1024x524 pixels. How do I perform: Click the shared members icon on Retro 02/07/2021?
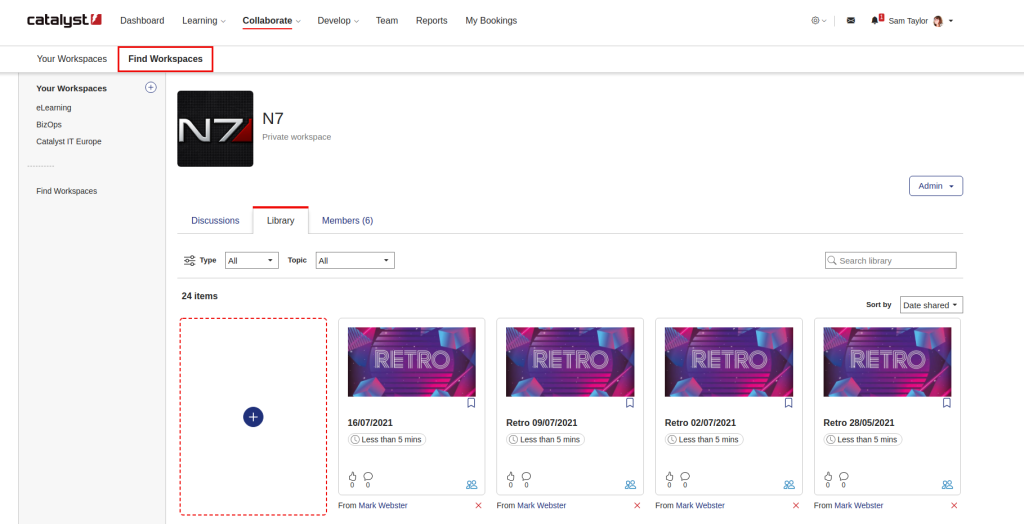tap(789, 485)
